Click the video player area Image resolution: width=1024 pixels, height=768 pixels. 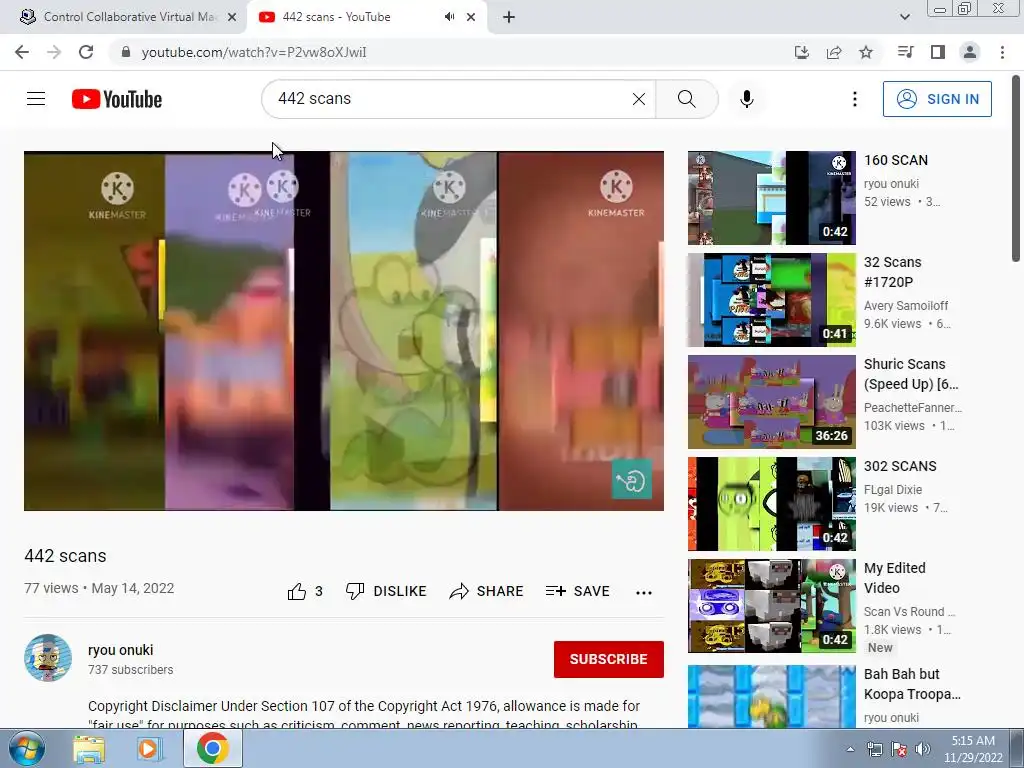coord(344,330)
